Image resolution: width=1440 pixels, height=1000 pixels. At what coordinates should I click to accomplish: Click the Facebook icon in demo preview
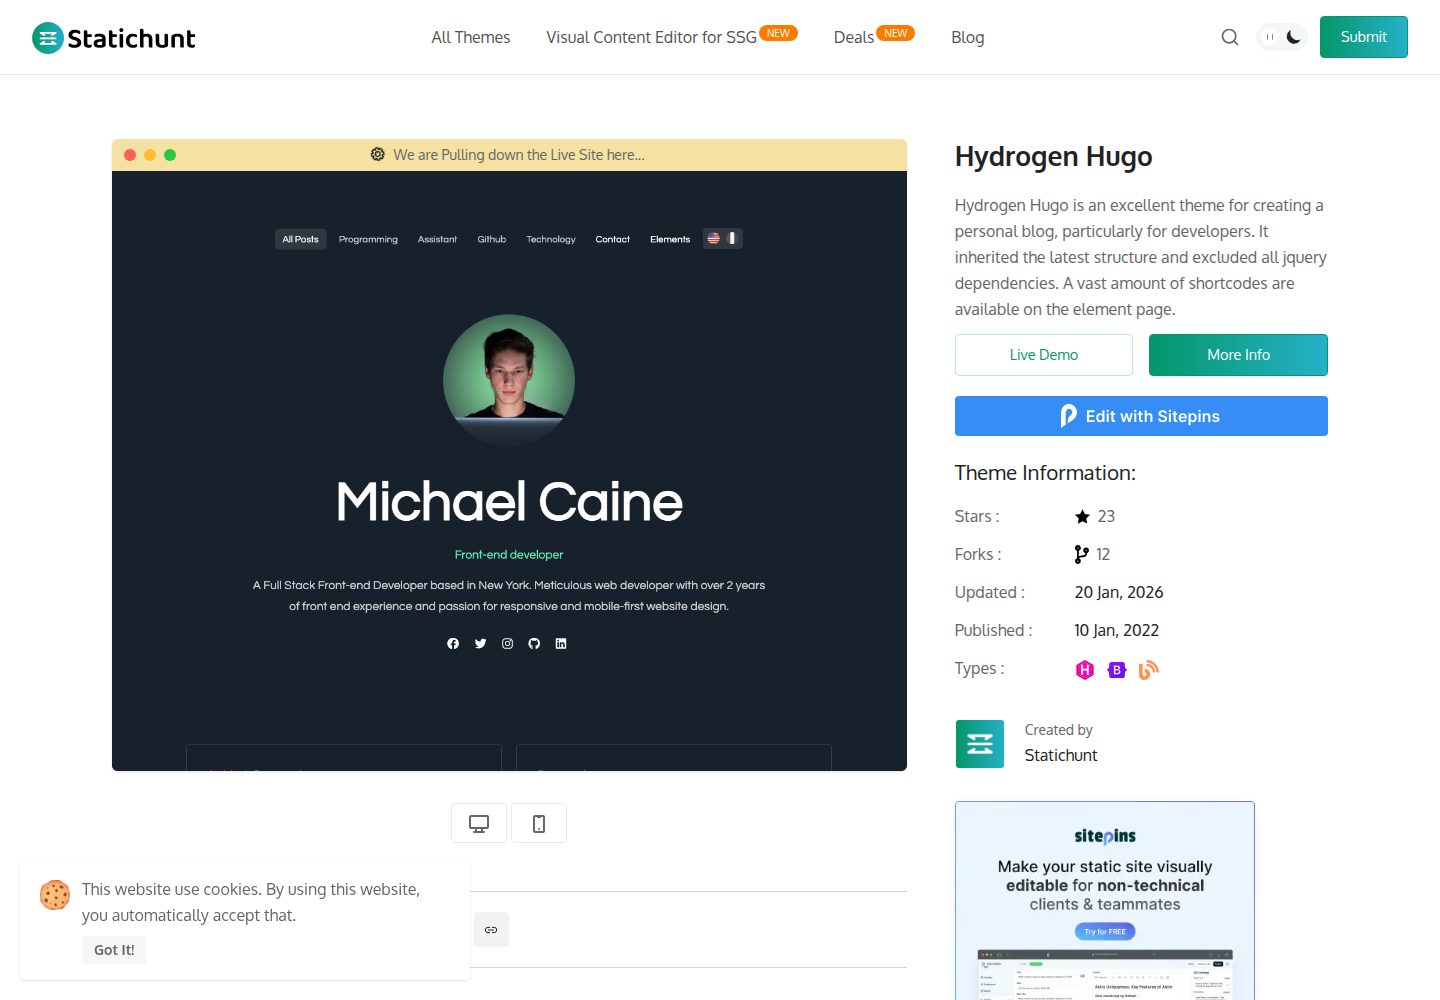pyautogui.click(x=453, y=644)
